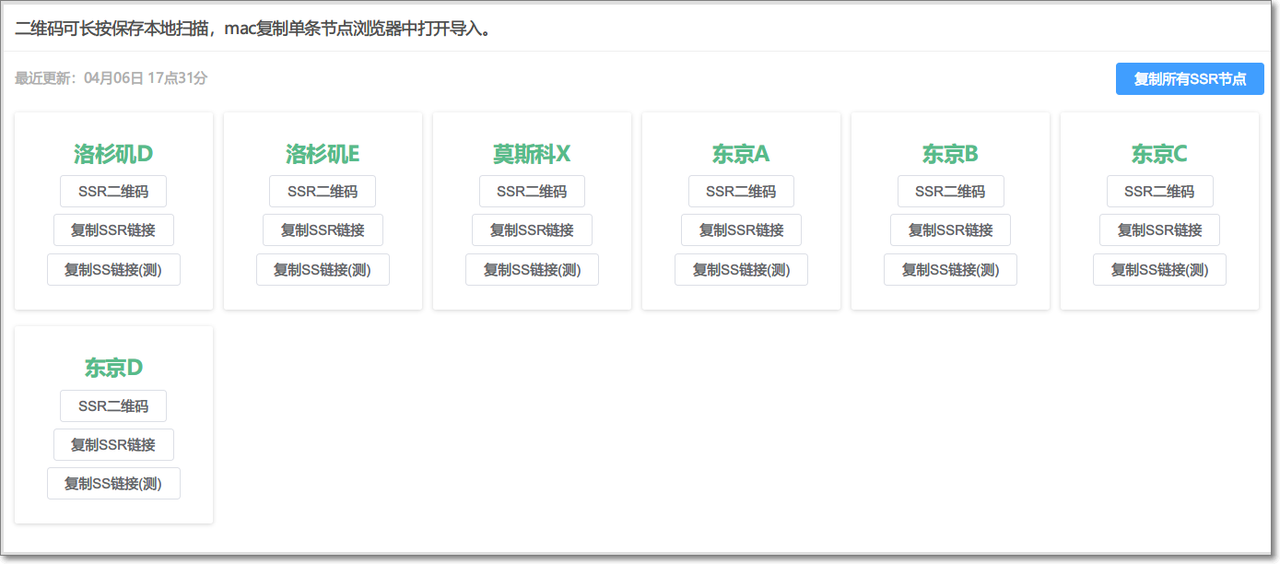Click the 复制所有SSR节点 button

point(1190,79)
